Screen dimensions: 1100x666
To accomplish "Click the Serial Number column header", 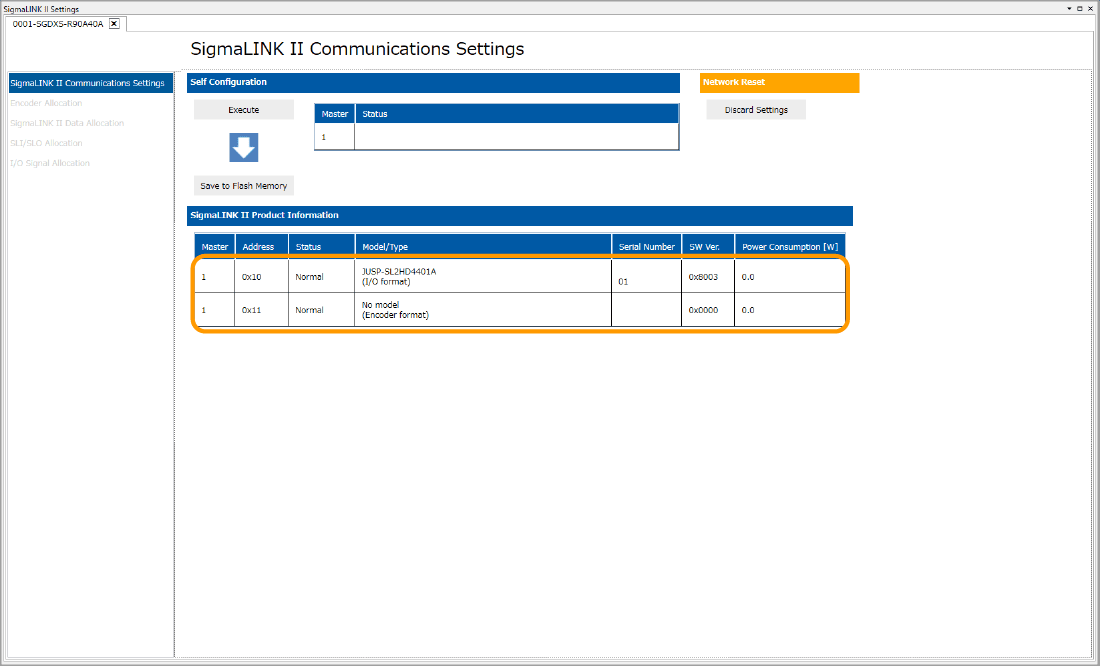I will point(646,247).
